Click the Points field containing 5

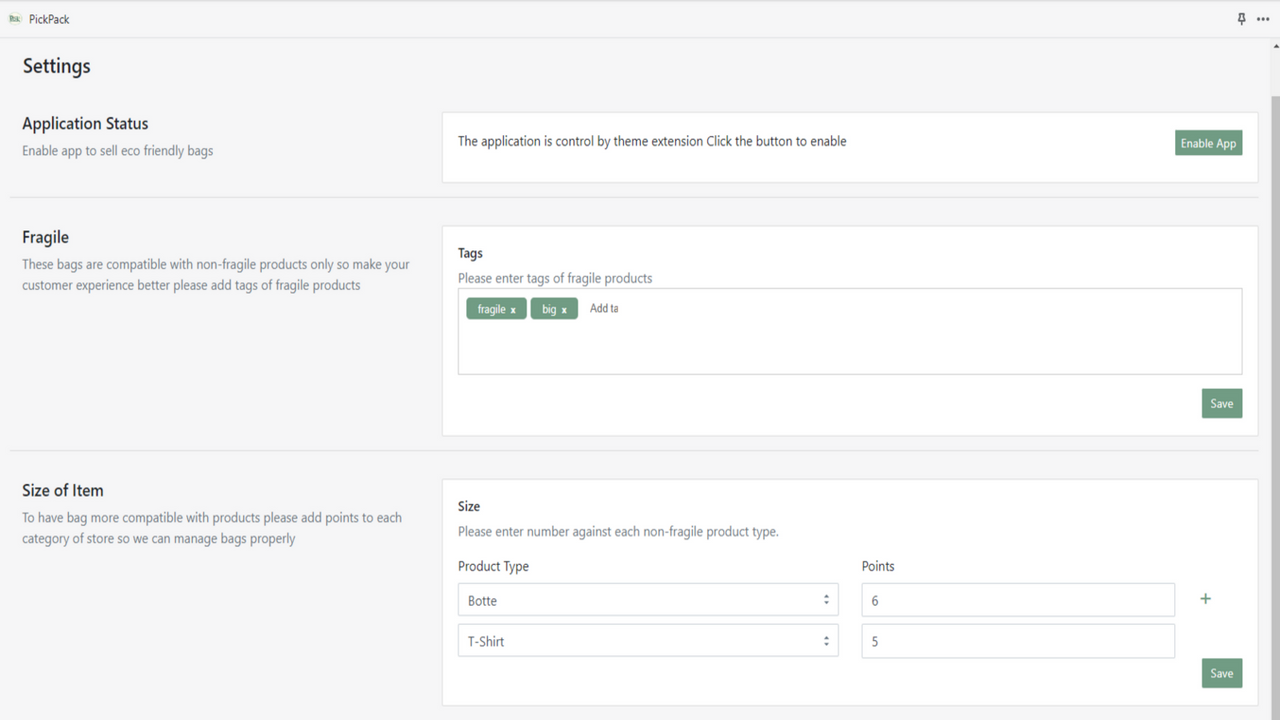tap(1017, 641)
